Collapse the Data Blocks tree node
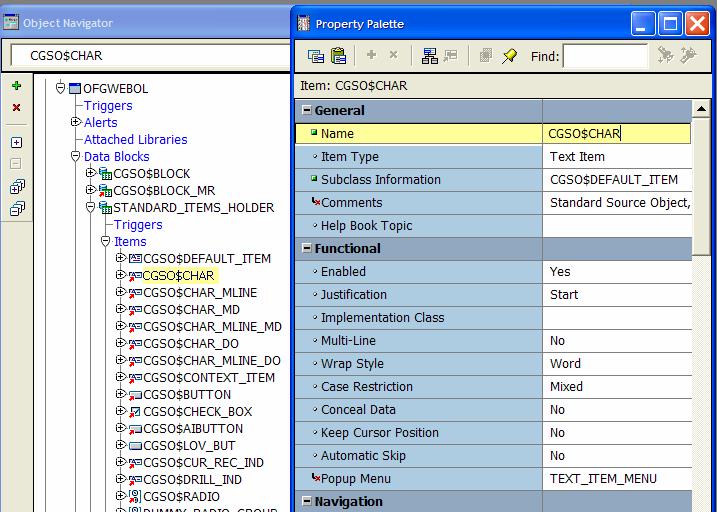717x512 pixels. point(75,156)
